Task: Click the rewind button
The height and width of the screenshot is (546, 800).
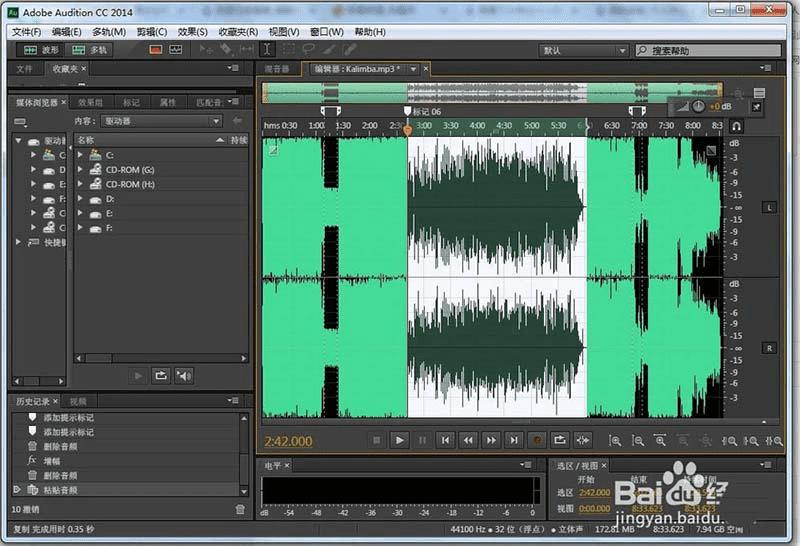Action: 468,439
